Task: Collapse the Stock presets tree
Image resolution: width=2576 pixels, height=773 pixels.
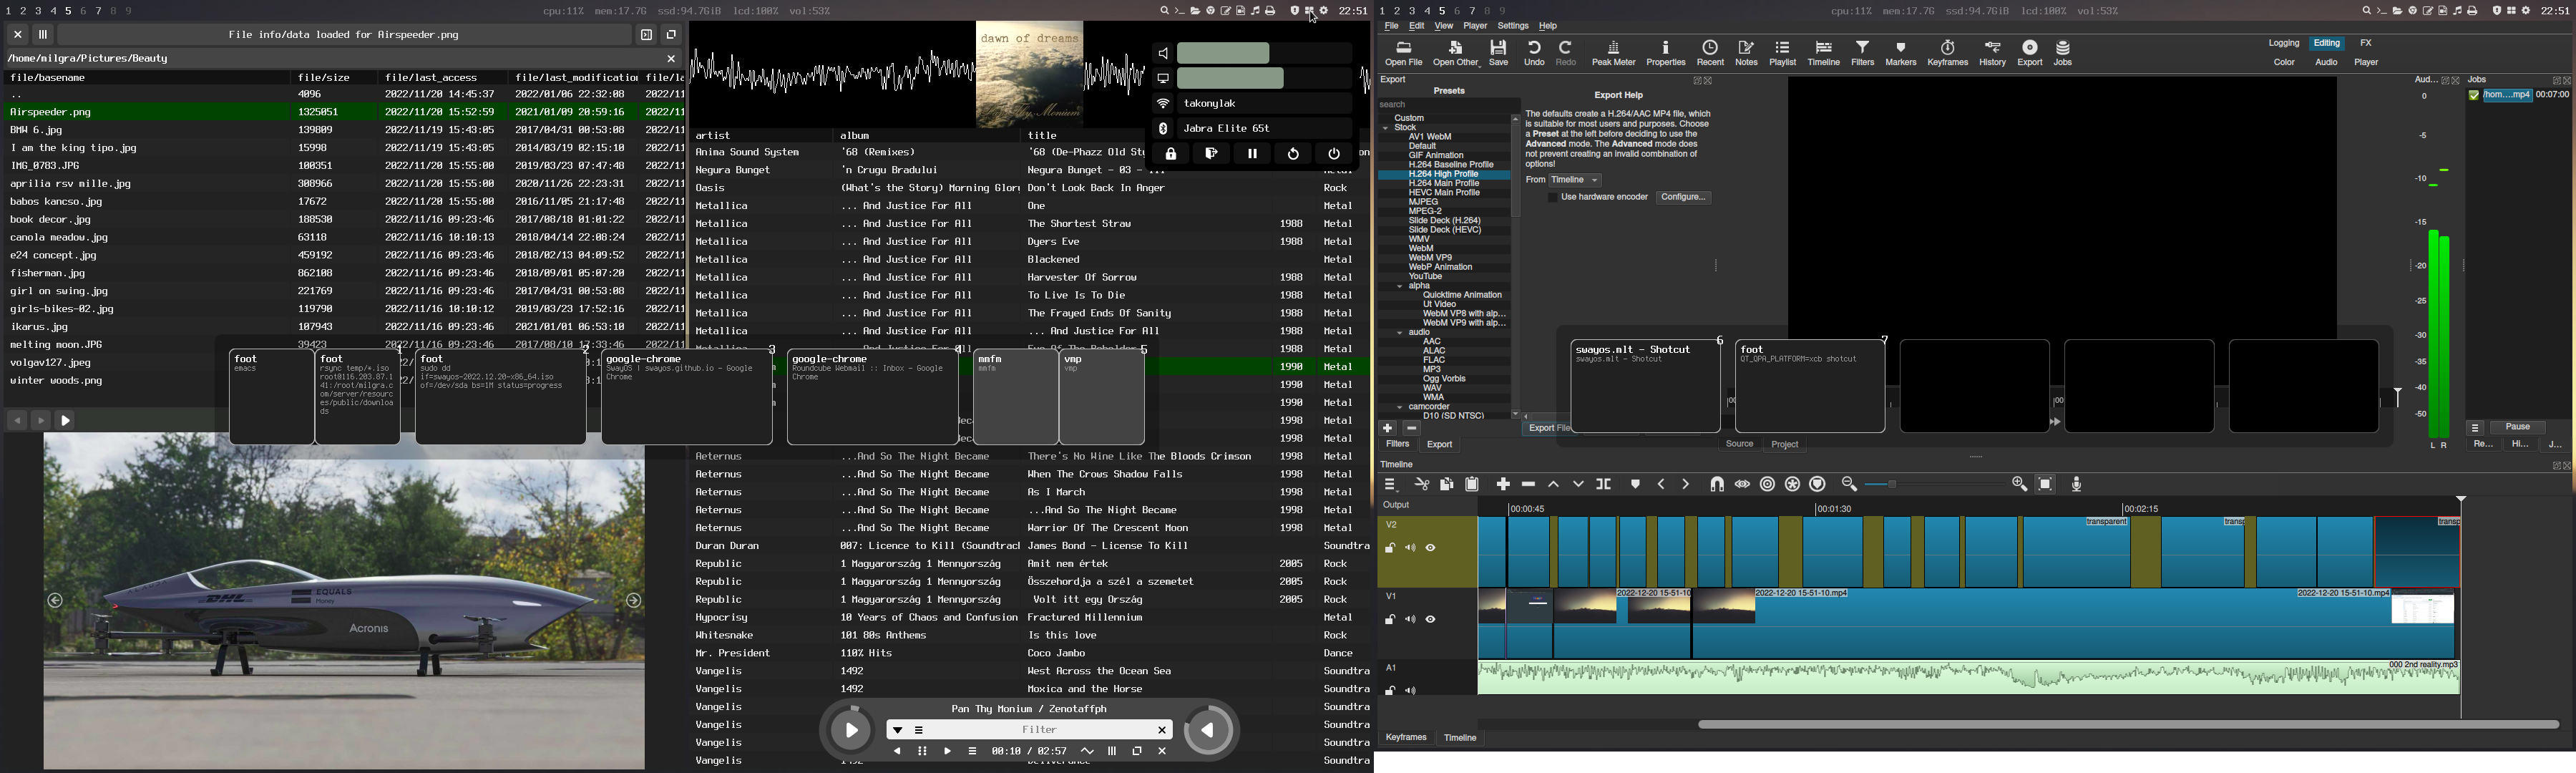Action: pyautogui.click(x=1386, y=128)
